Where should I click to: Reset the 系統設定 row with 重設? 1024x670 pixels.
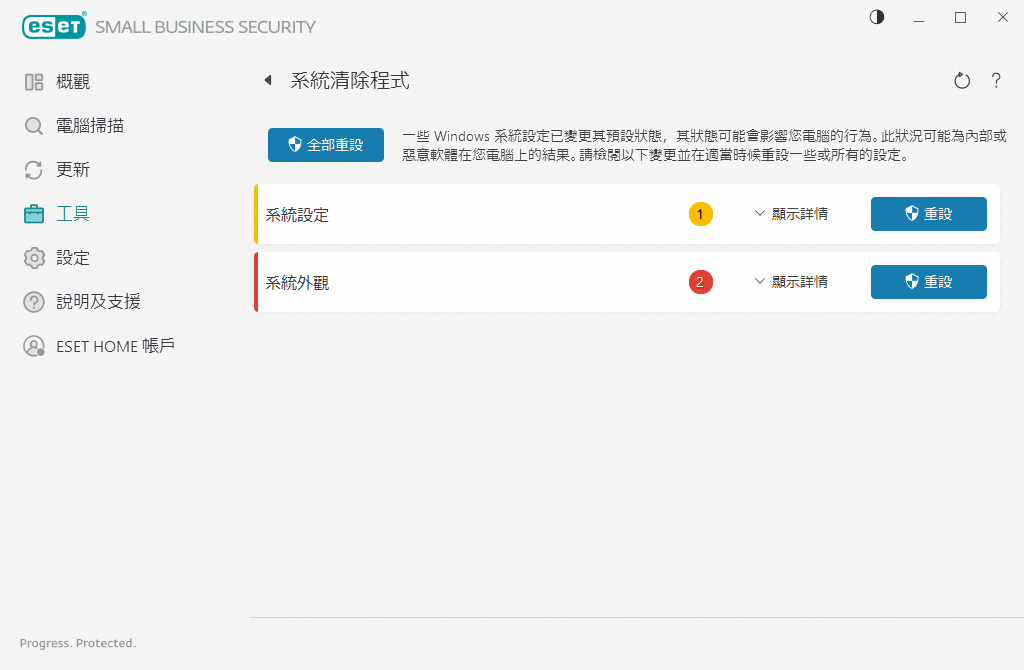[x=928, y=214]
